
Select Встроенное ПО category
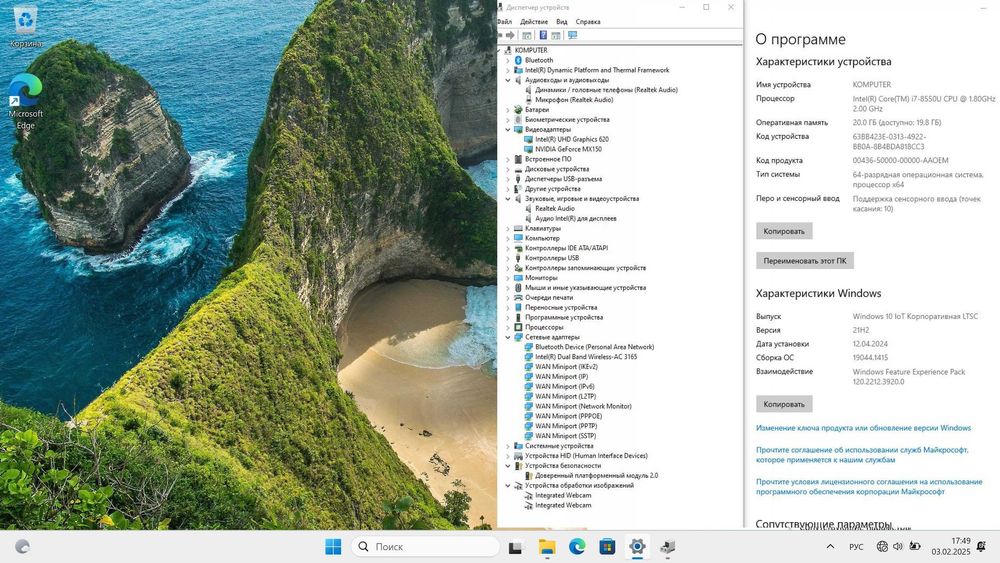[x=548, y=159]
